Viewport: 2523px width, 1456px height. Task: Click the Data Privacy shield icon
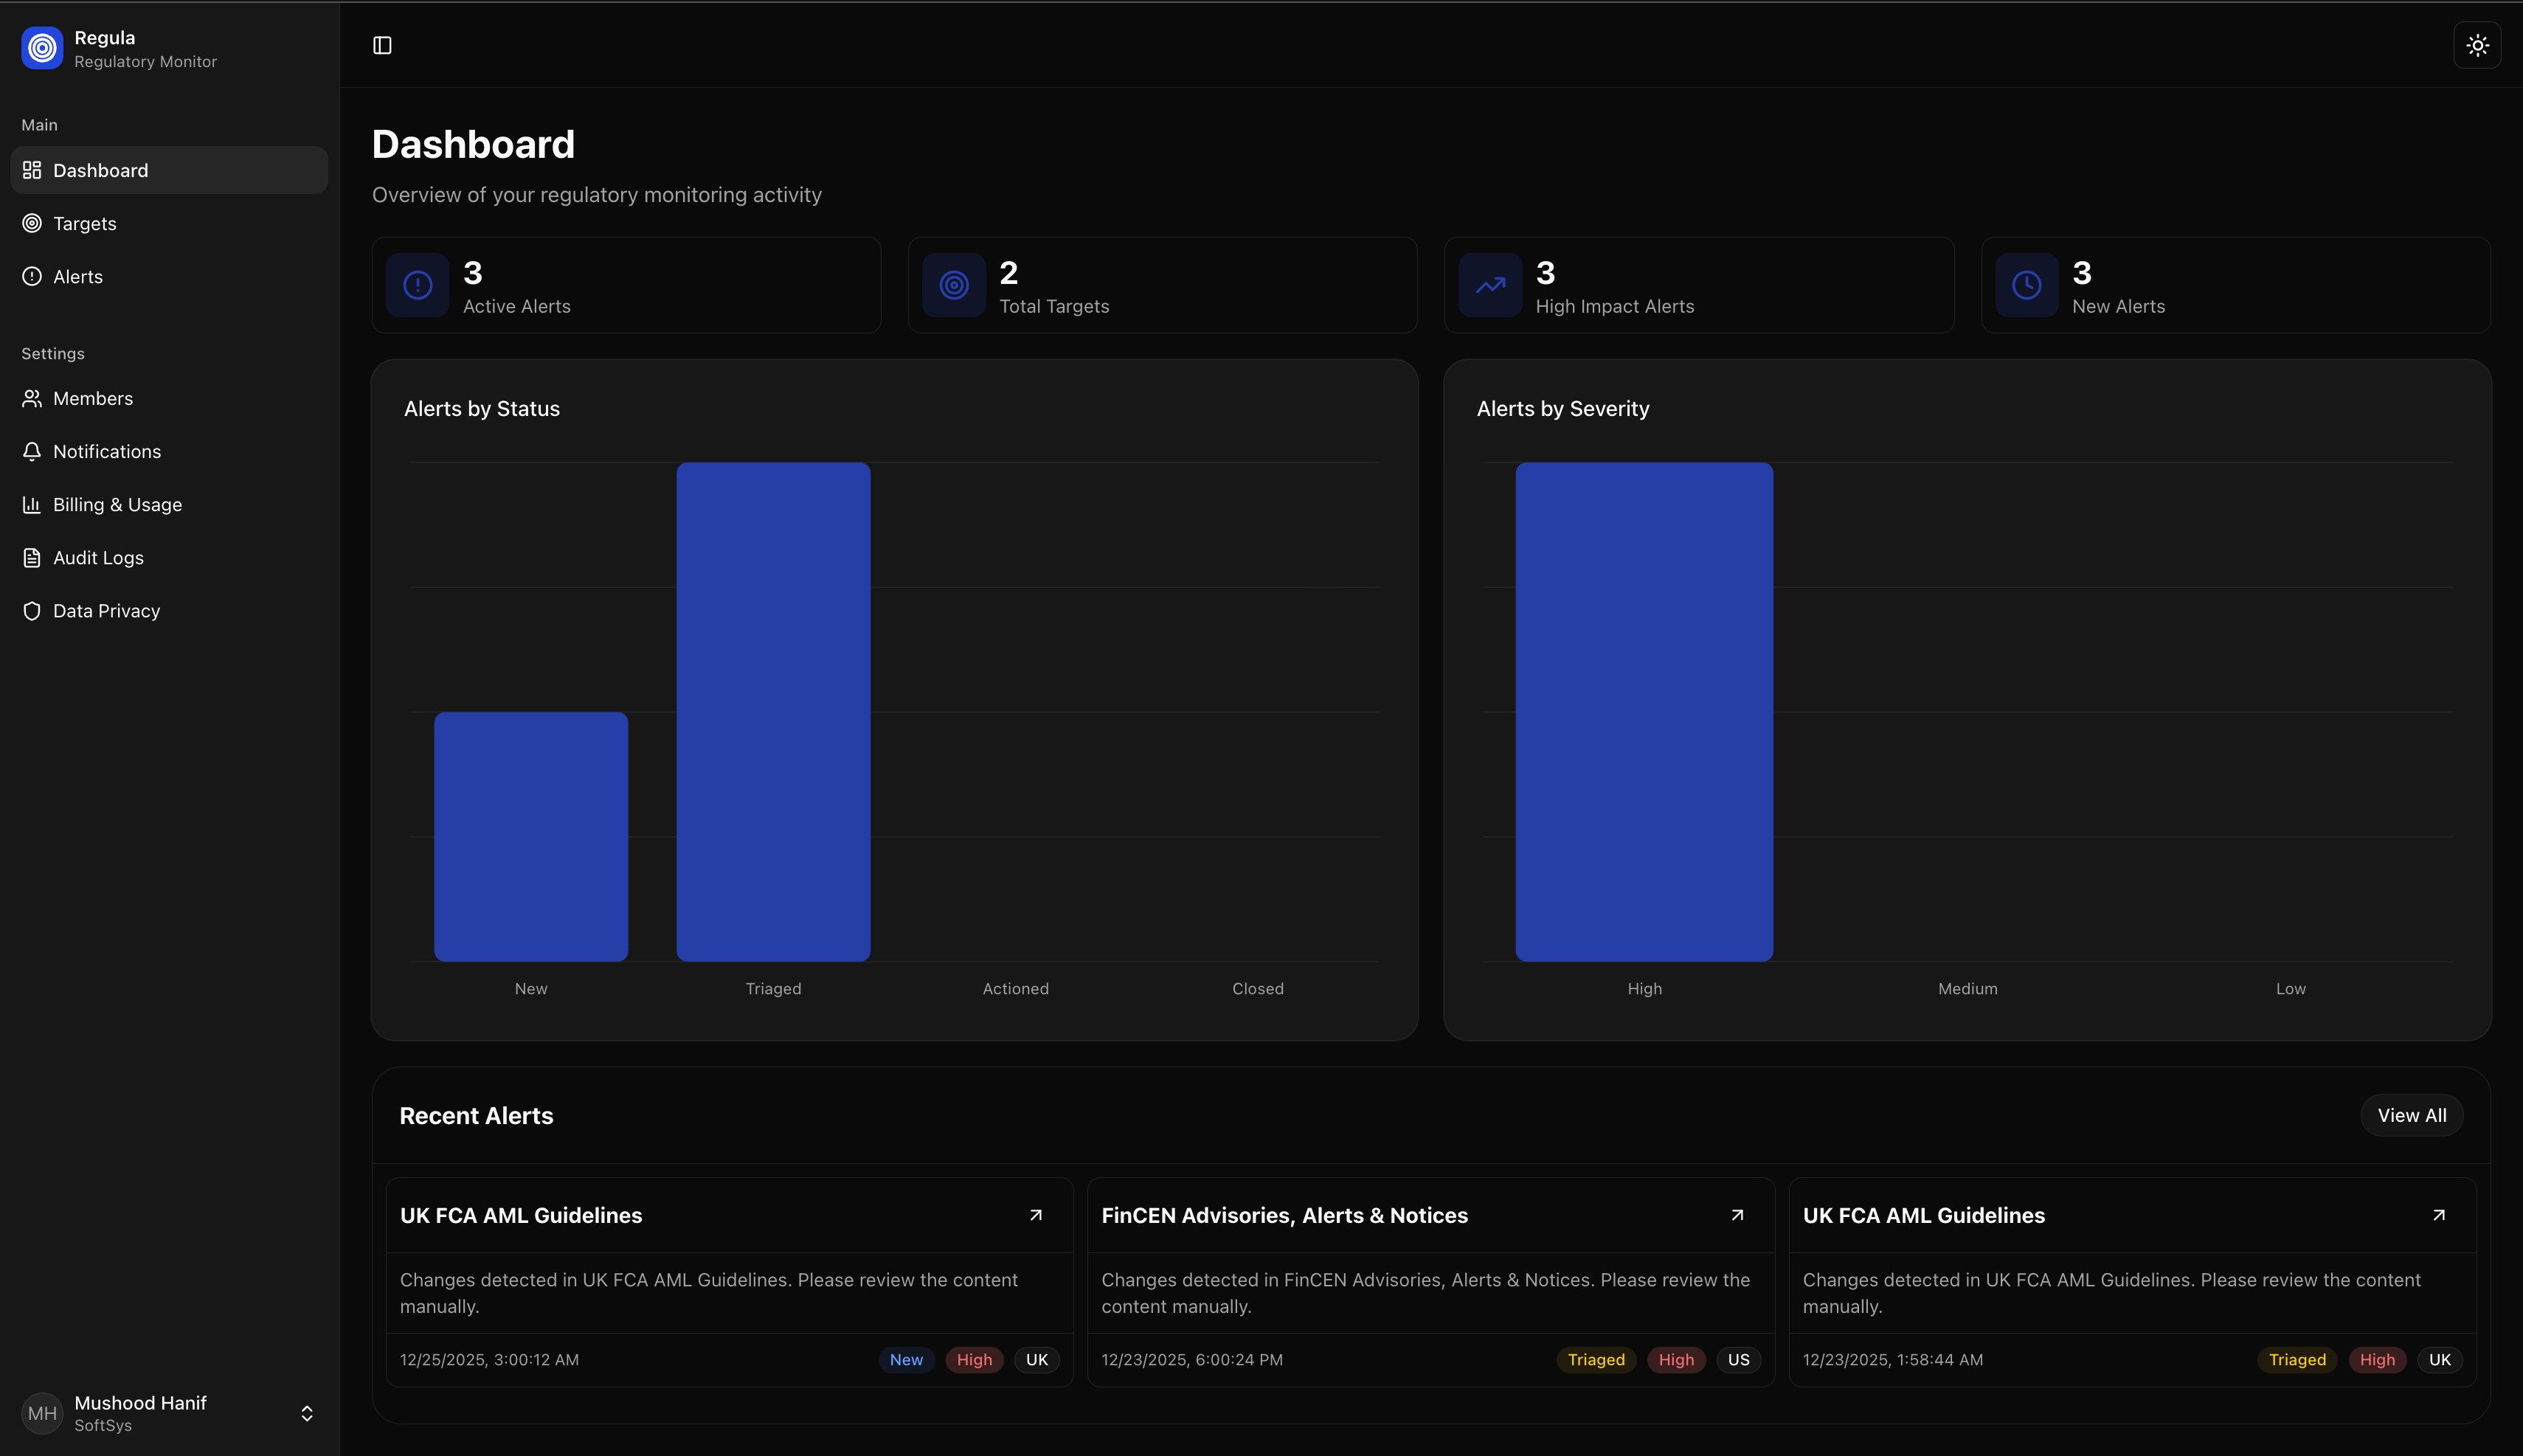[x=32, y=610]
